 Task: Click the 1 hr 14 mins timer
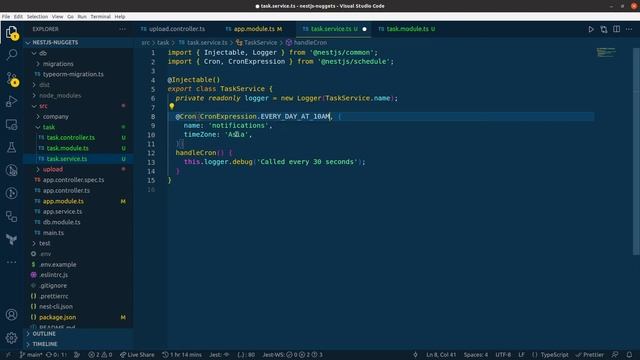tap(182, 355)
